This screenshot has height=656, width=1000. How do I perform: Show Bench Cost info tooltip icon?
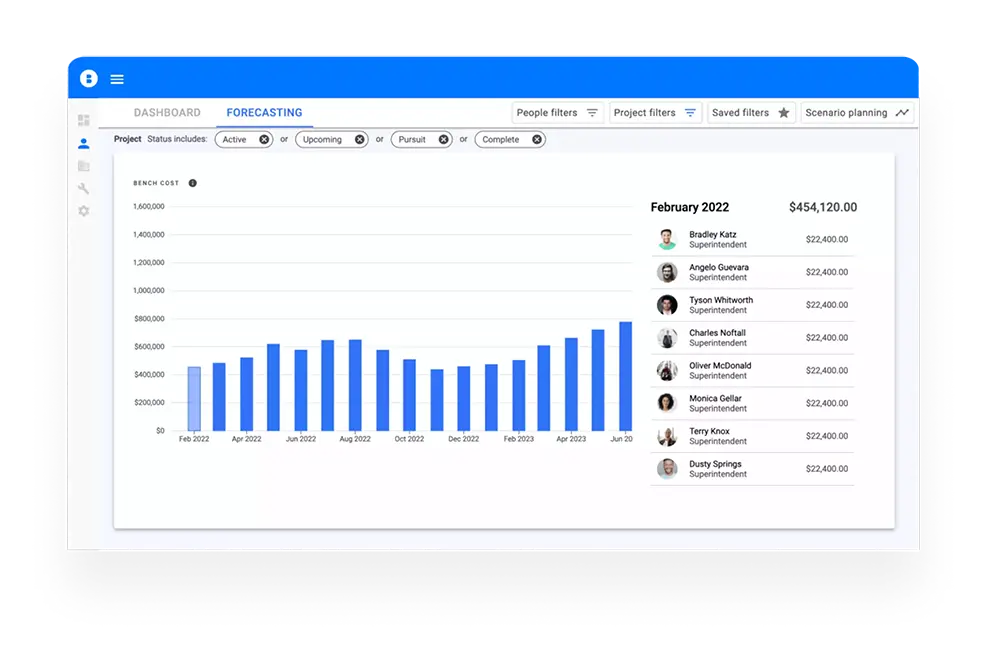(193, 183)
